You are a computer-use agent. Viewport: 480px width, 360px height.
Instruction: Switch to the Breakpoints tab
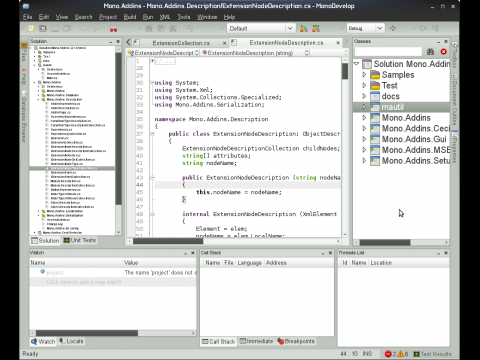(296, 341)
